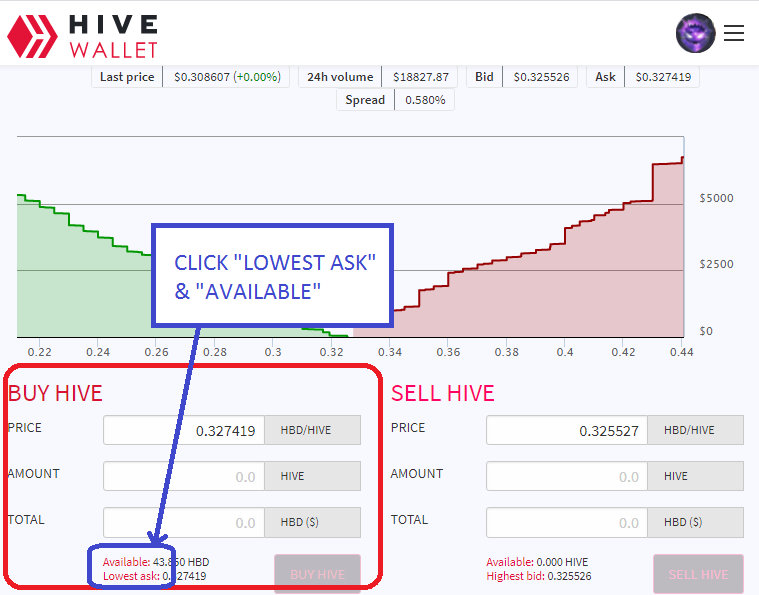The width and height of the screenshot is (759, 595).
Task: Click the BUY HIVE button
Action: click(x=318, y=574)
